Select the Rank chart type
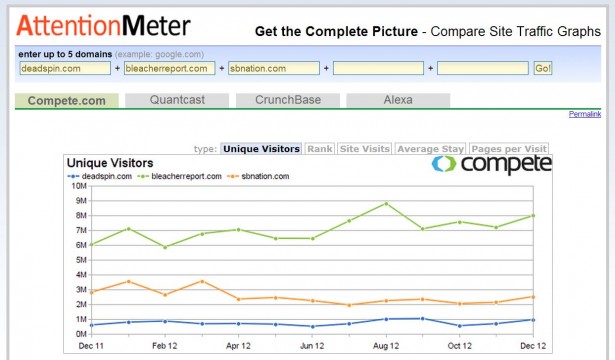The width and height of the screenshot is (615, 360). tap(320, 149)
